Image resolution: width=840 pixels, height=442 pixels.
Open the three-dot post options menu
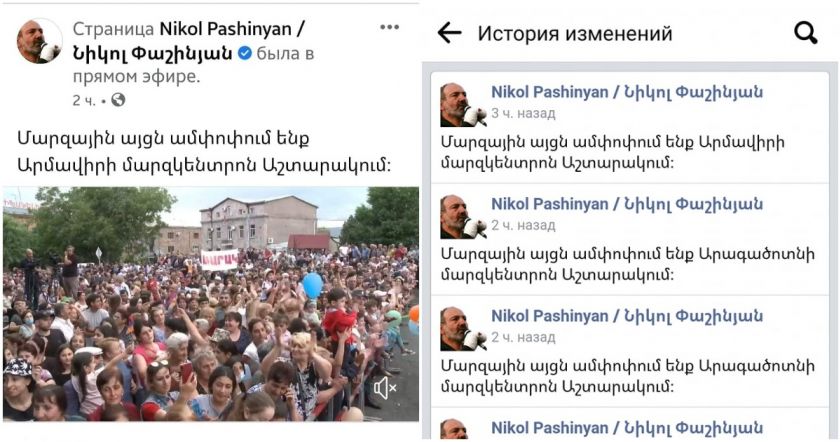point(389,27)
